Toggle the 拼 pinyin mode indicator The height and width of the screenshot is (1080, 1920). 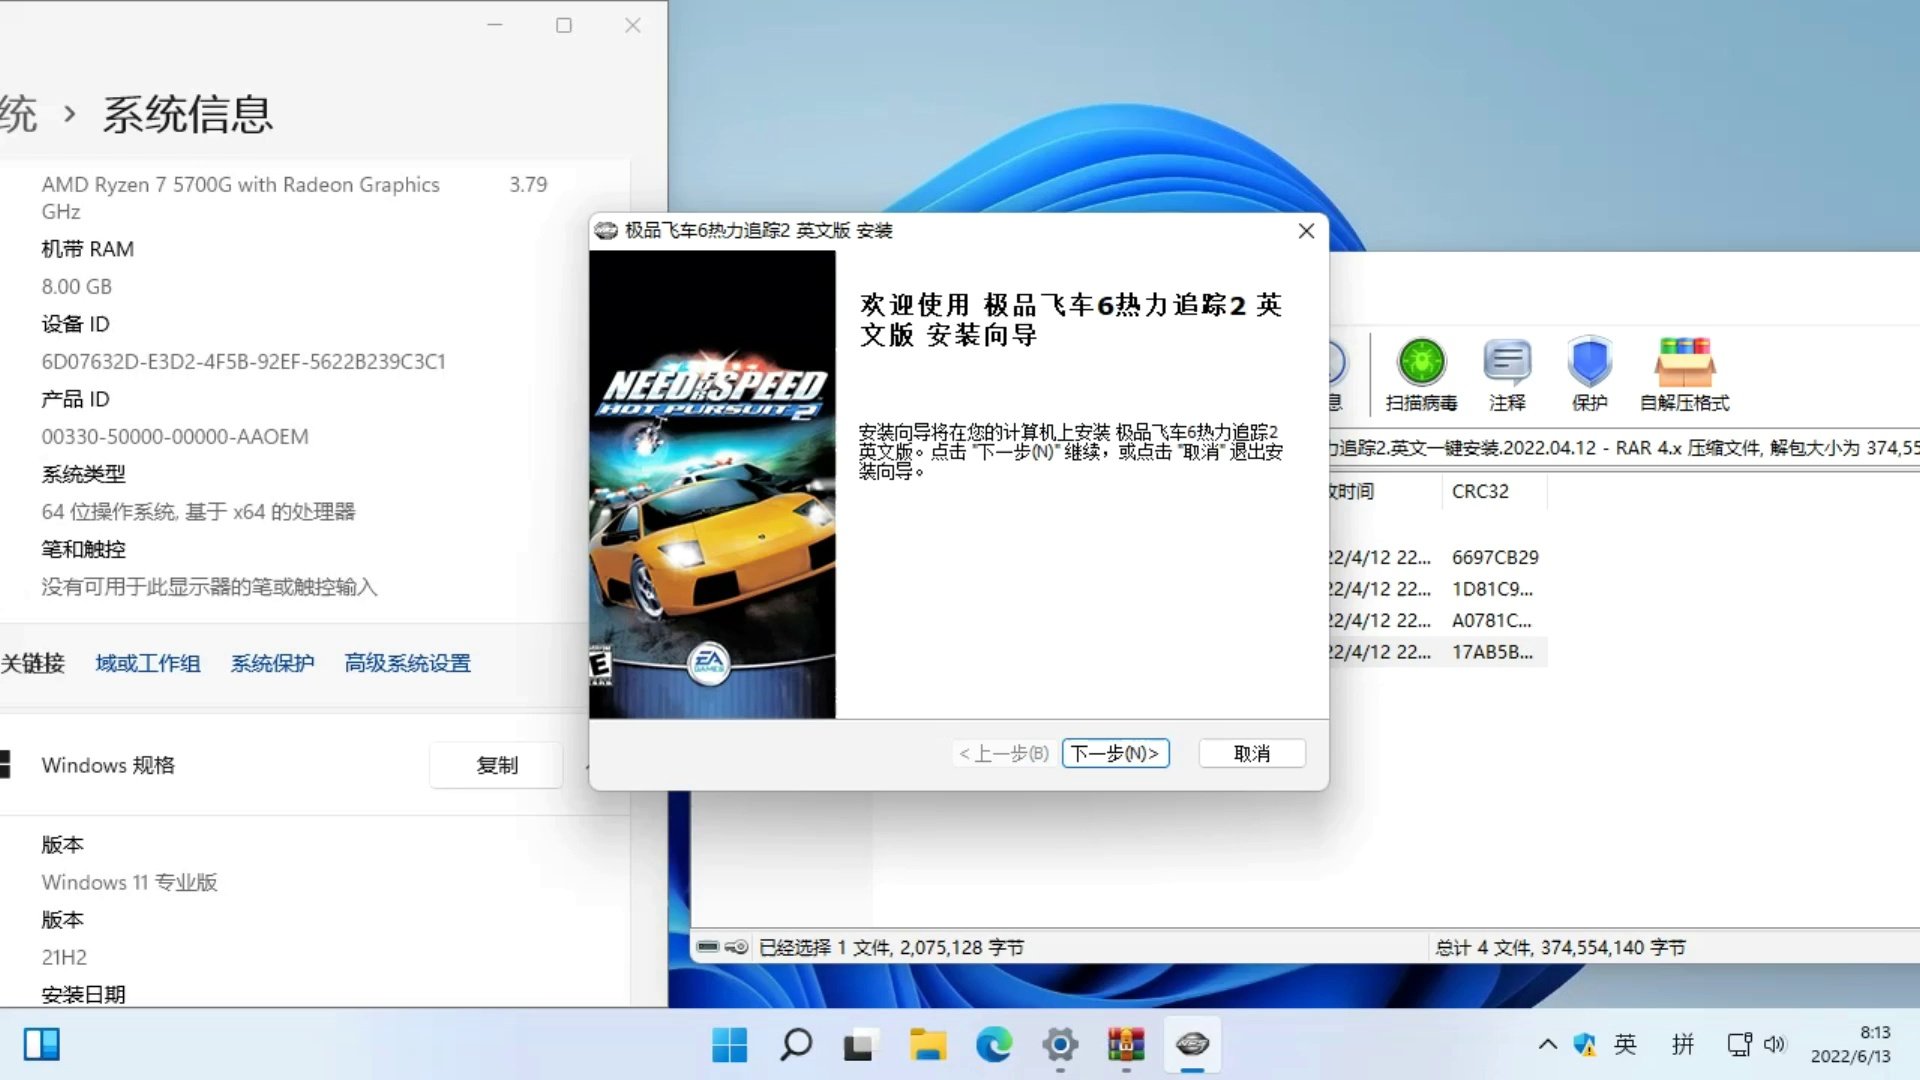[x=1683, y=1044]
